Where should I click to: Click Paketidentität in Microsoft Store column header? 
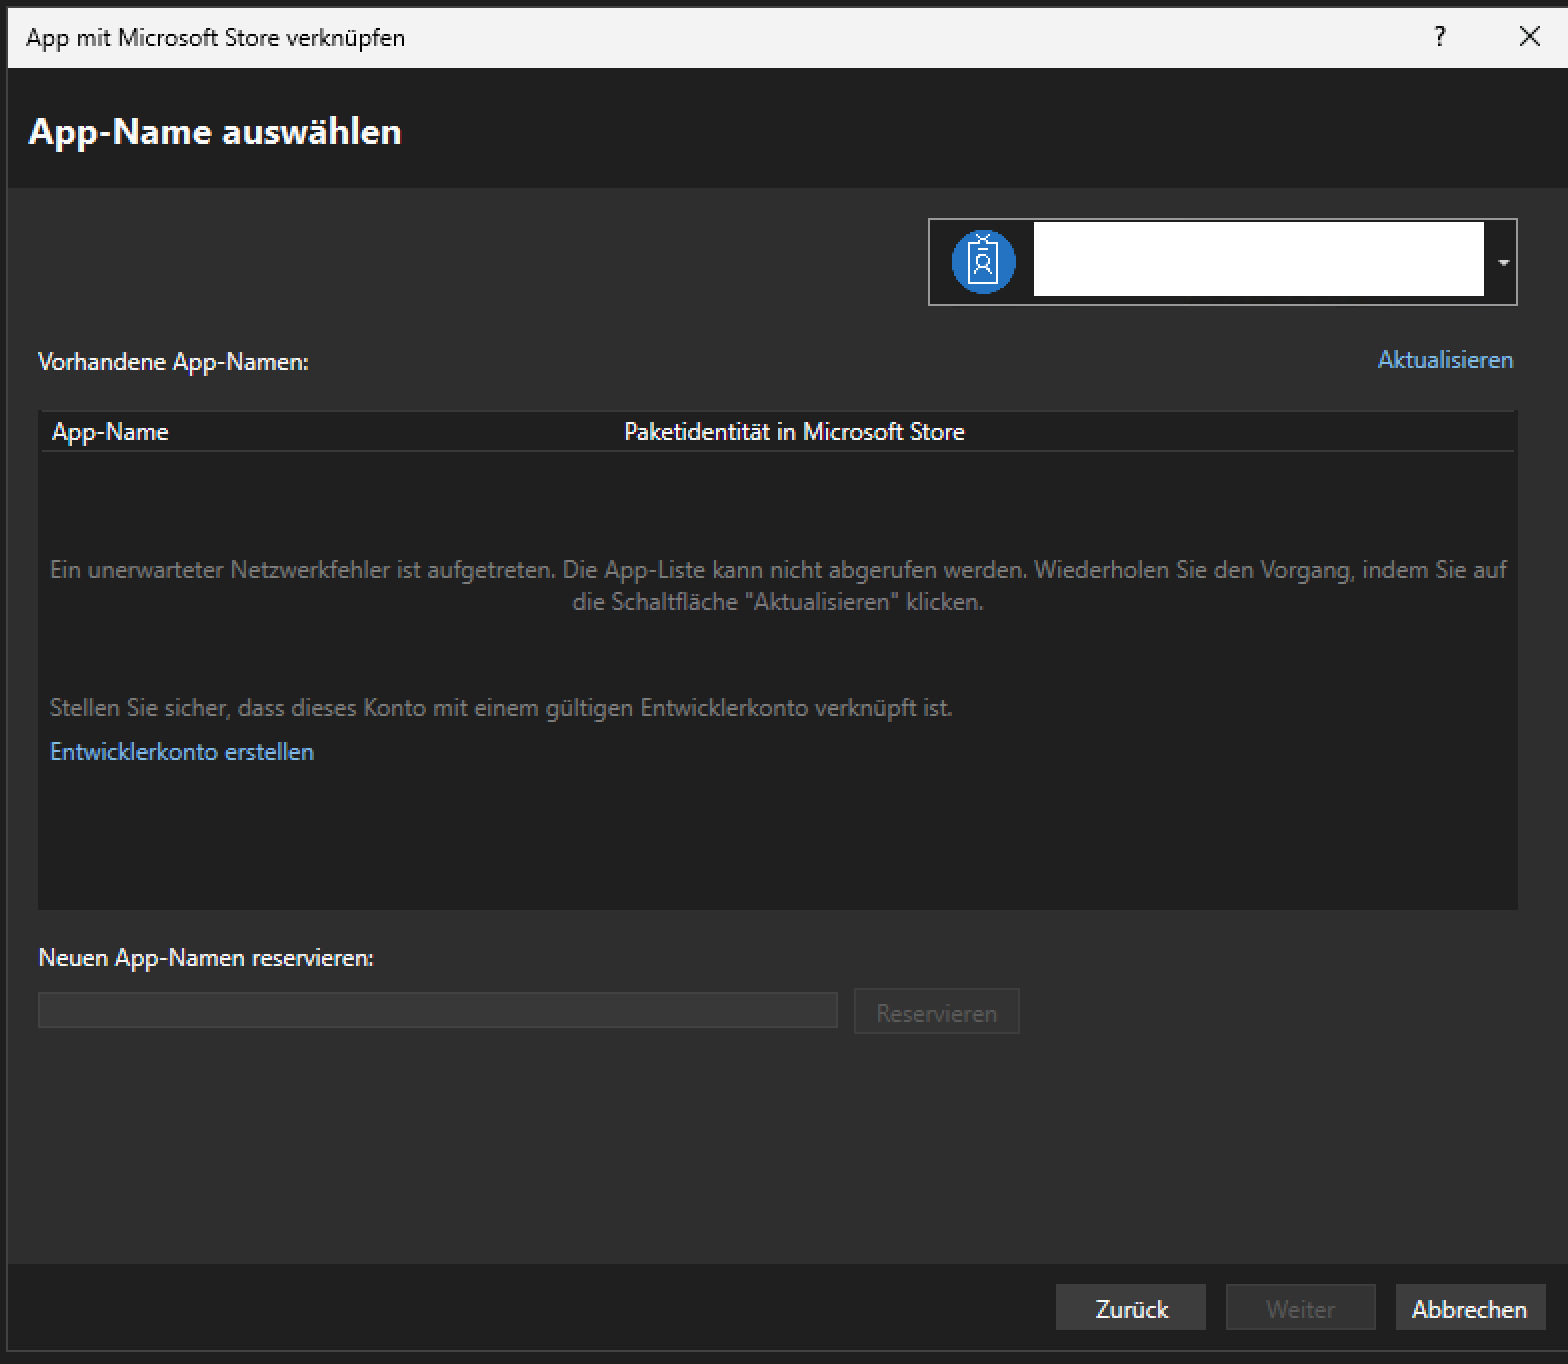click(x=794, y=432)
